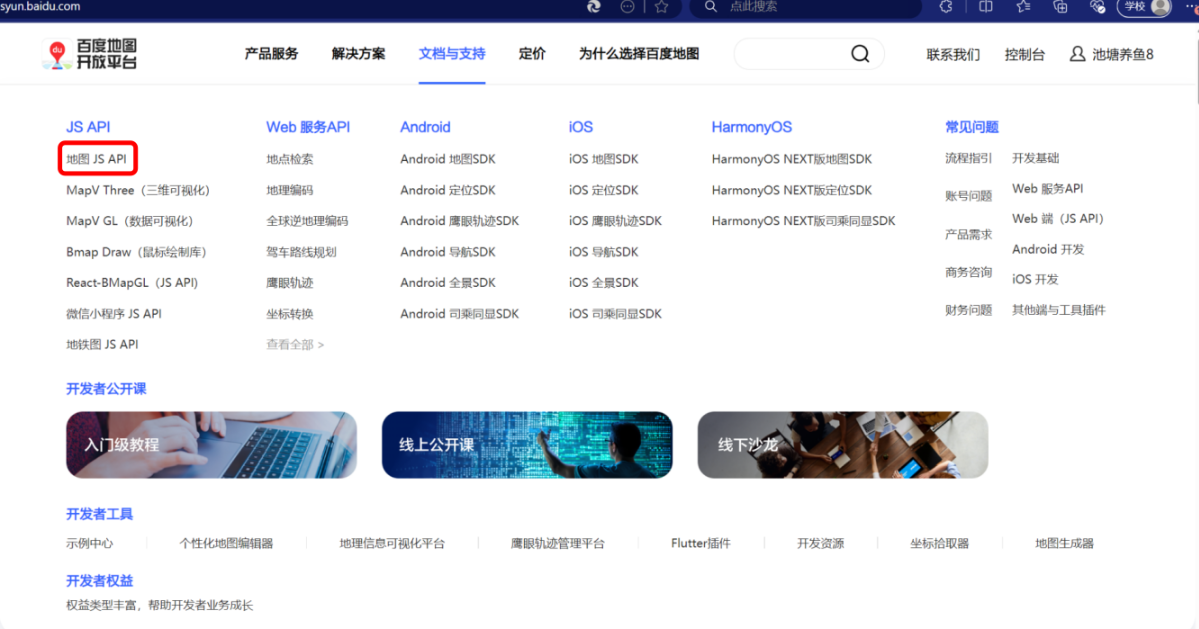Open iOS 全景SDK link

click(x=603, y=283)
